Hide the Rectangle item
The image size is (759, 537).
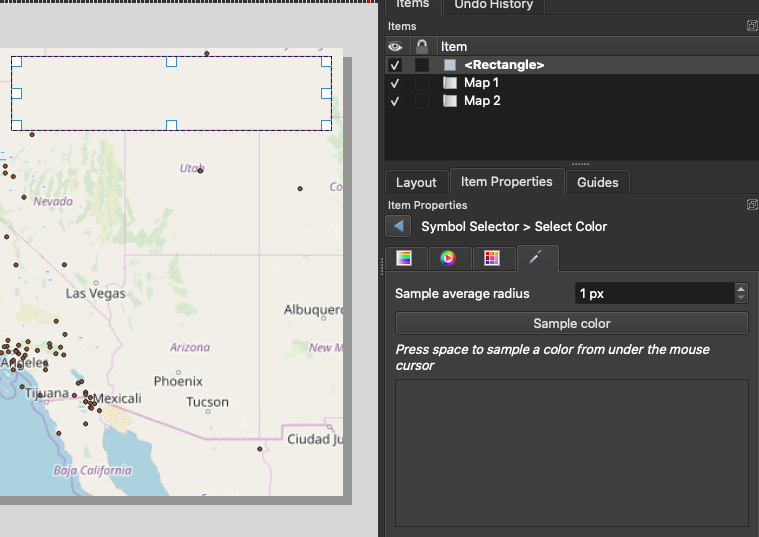click(395, 65)
